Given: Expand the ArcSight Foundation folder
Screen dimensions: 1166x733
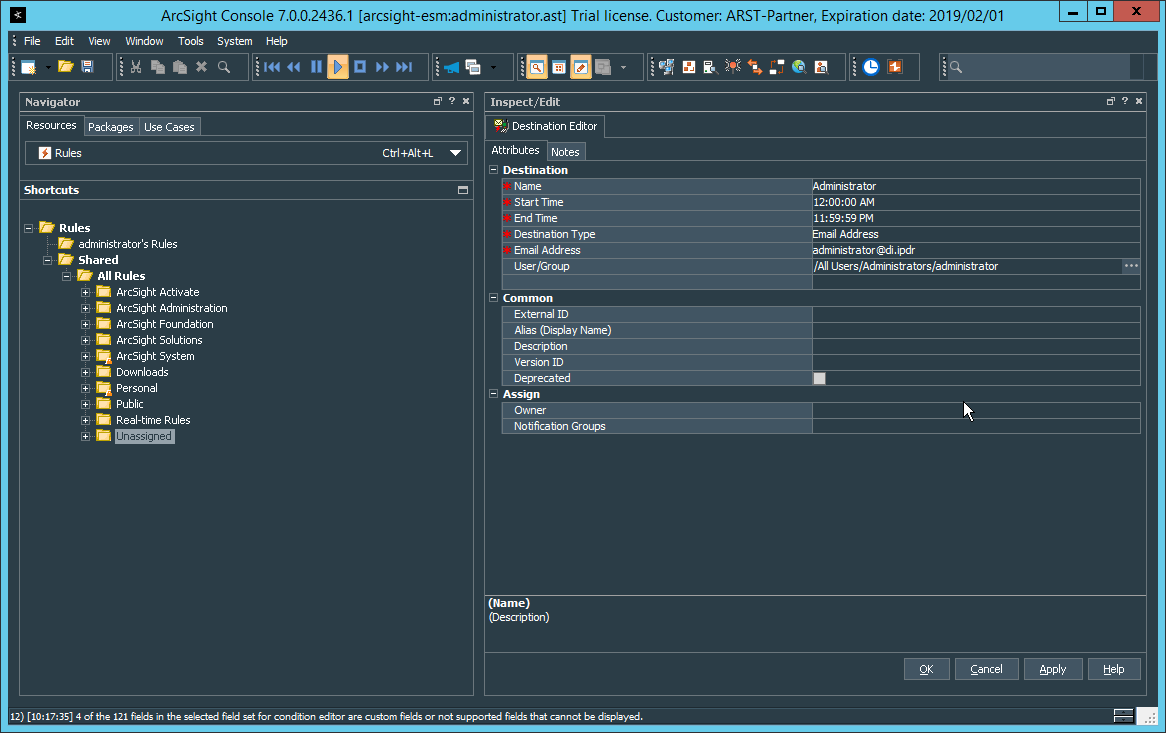Looking at the screenshot, I should 86,324.
